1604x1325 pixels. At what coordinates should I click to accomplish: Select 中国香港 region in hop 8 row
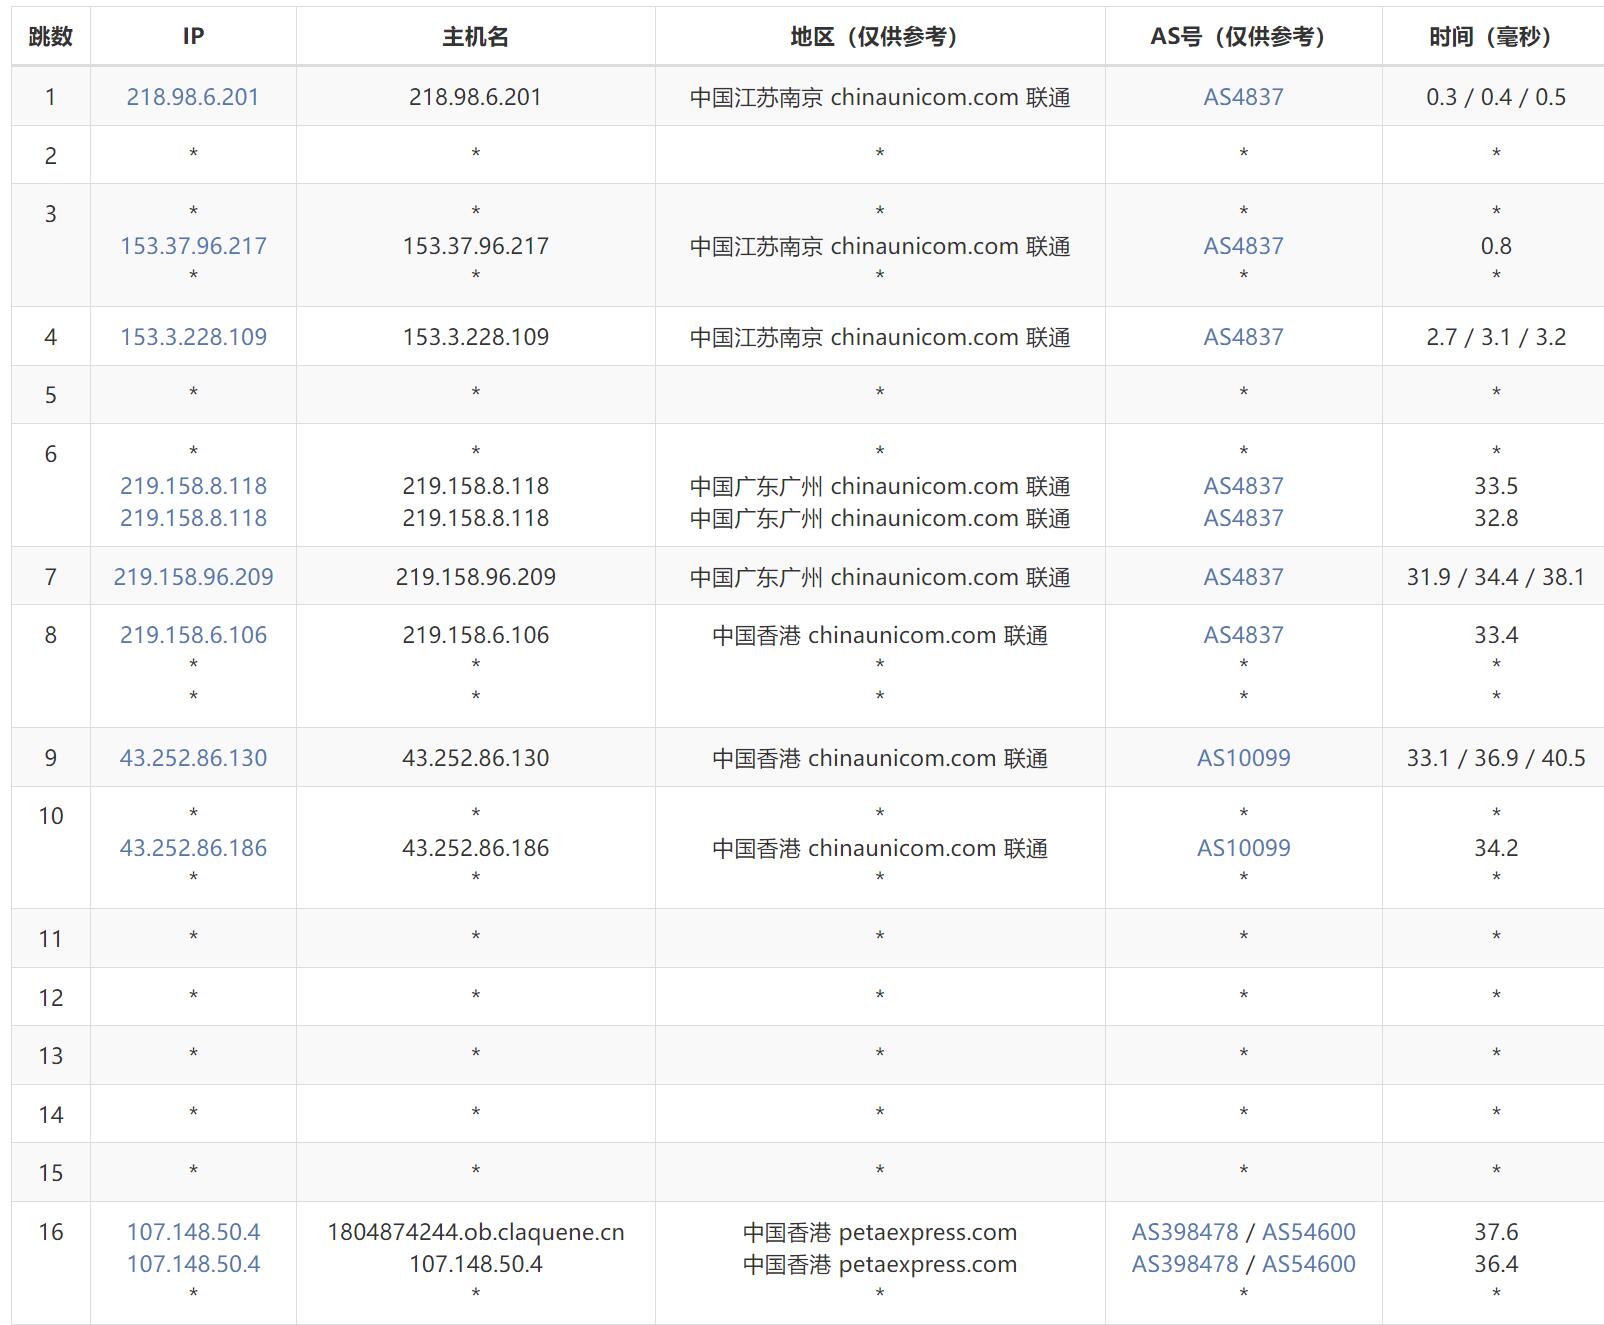coord(880,635)
